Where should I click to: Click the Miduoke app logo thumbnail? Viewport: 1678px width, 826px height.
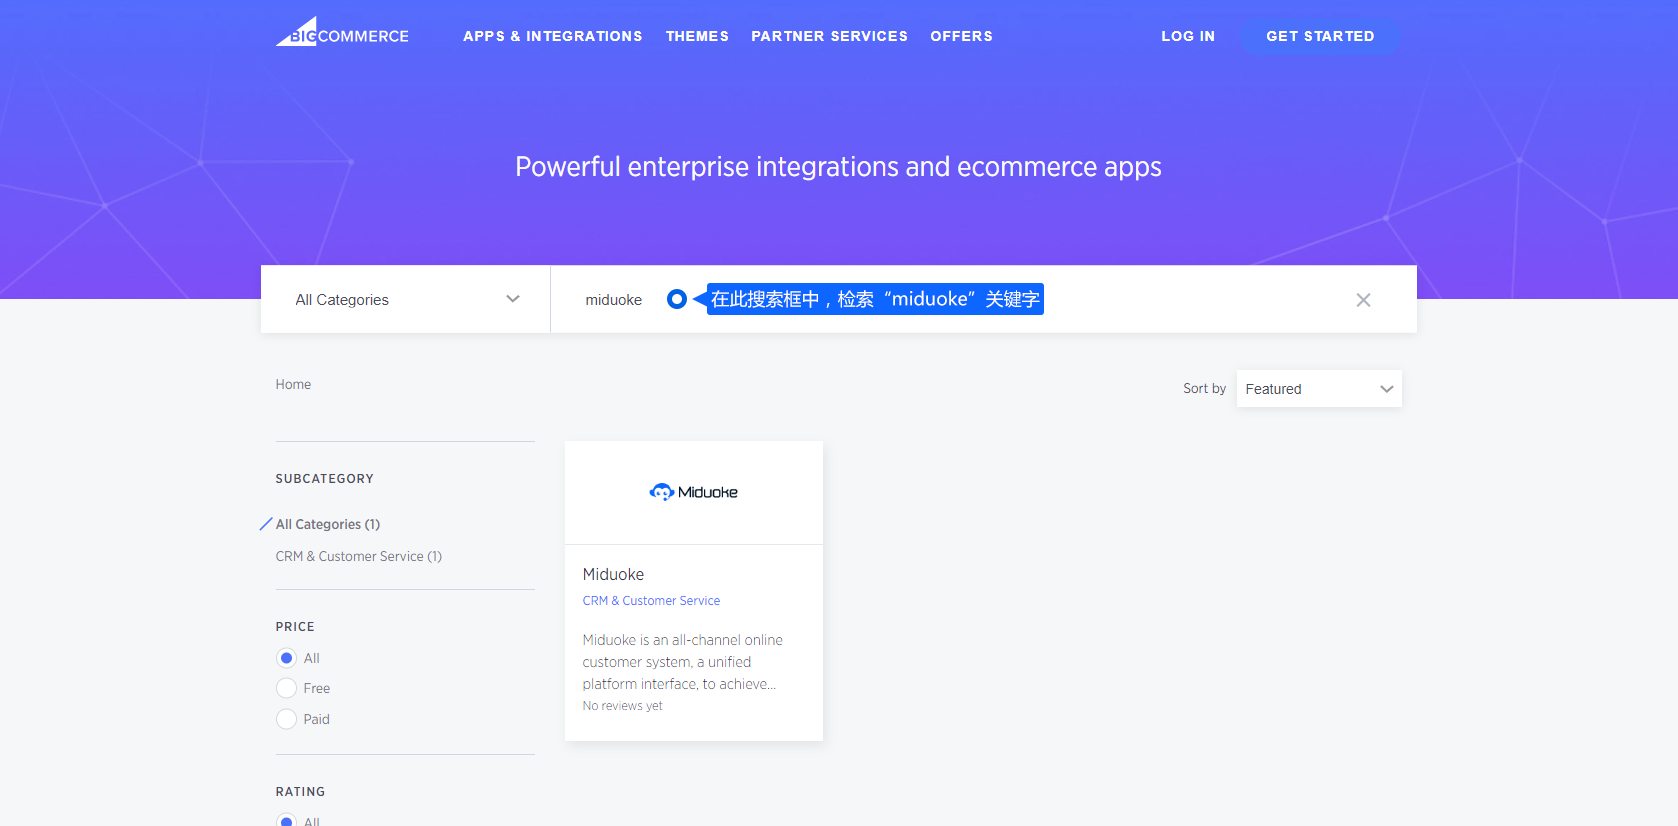point(694,492)
